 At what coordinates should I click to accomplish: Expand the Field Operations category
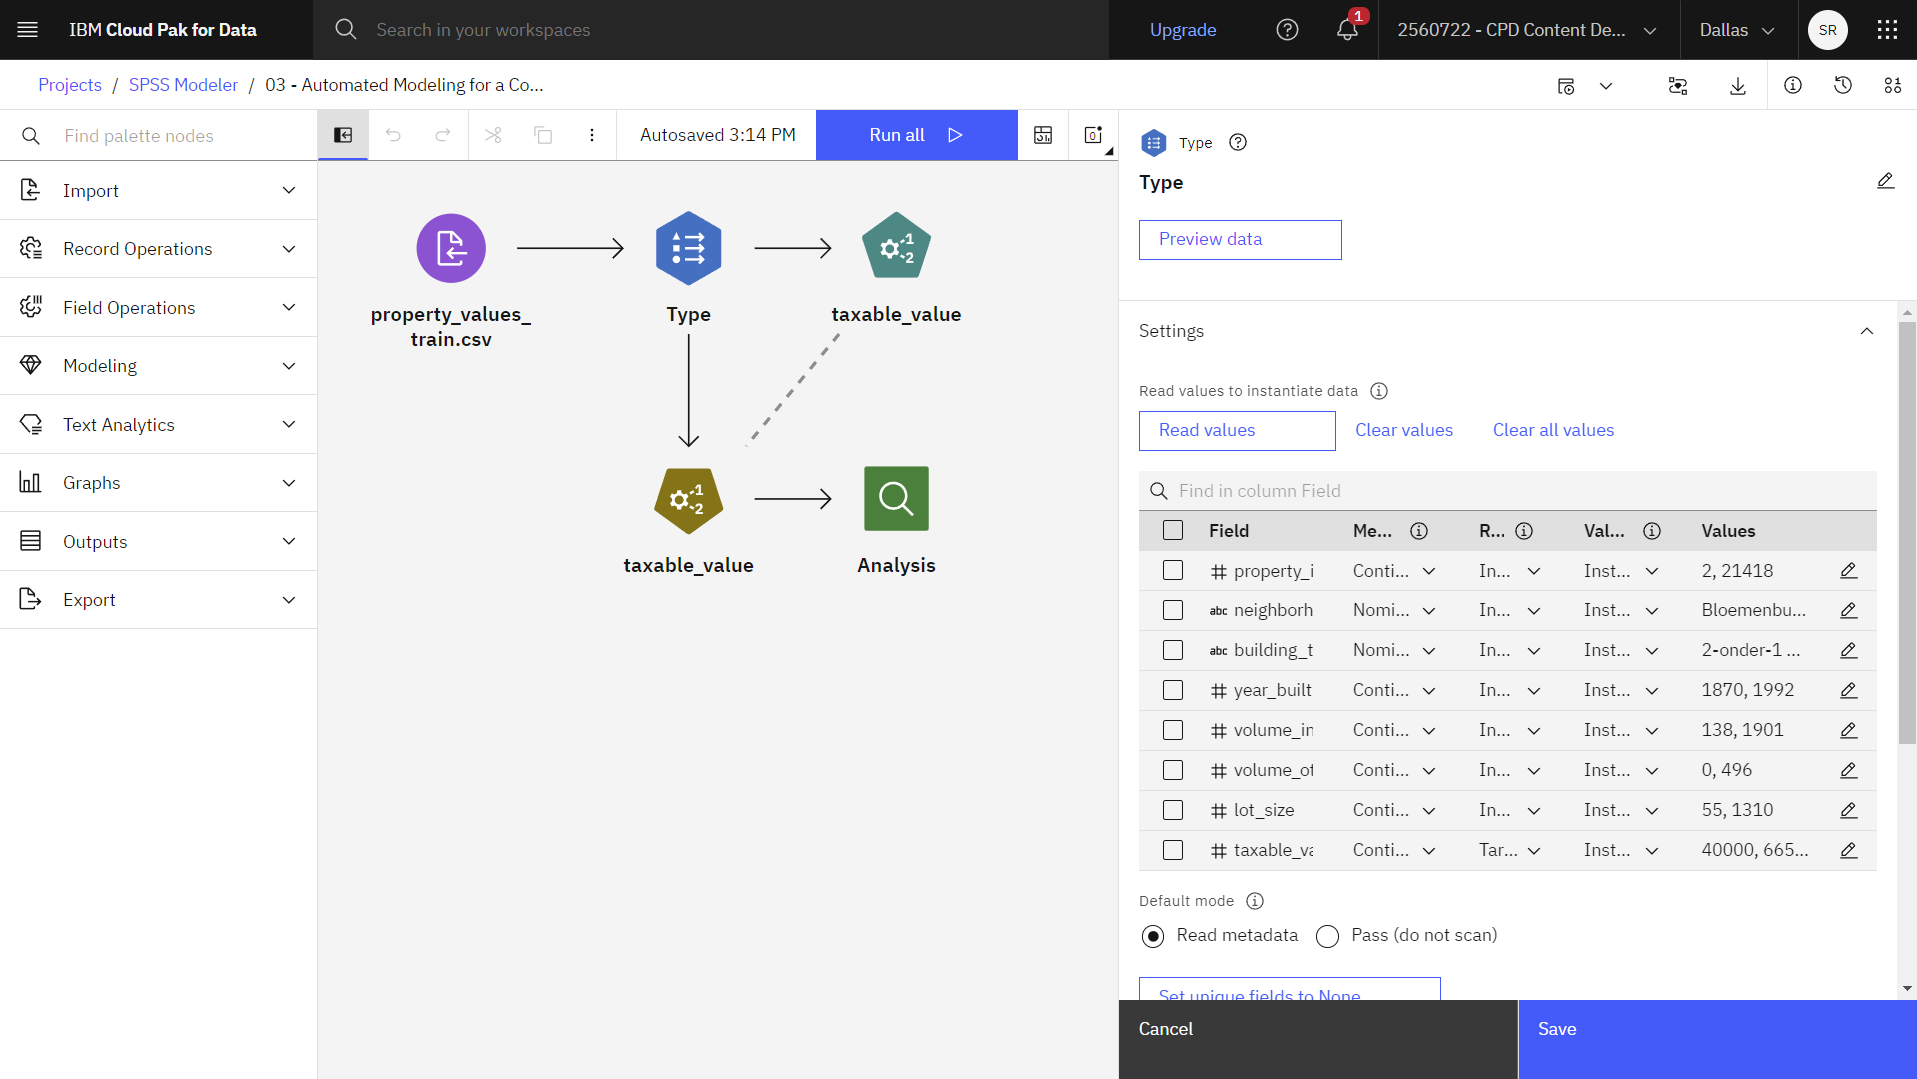click(x=159, y=307)
